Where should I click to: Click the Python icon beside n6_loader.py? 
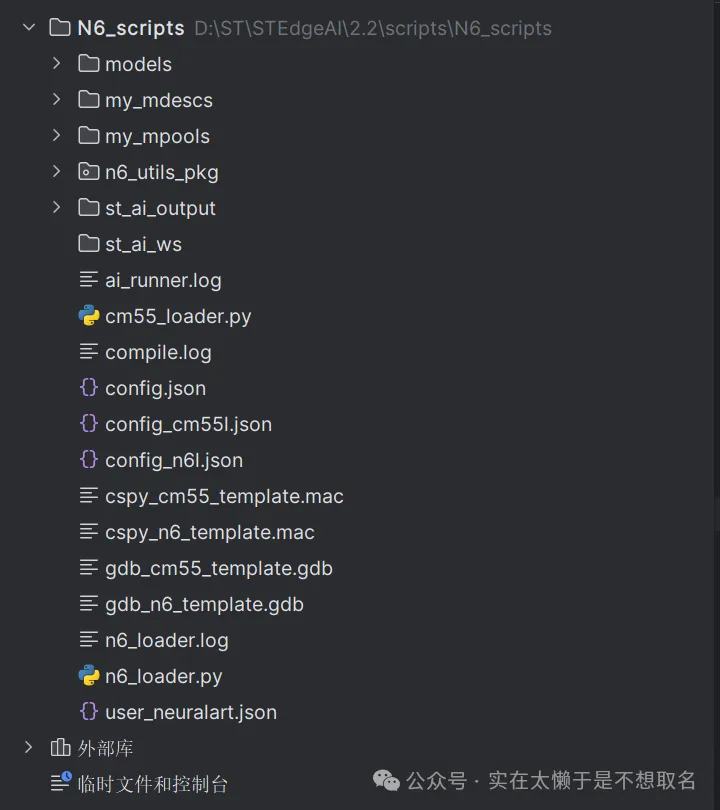[x=89, y=676]
